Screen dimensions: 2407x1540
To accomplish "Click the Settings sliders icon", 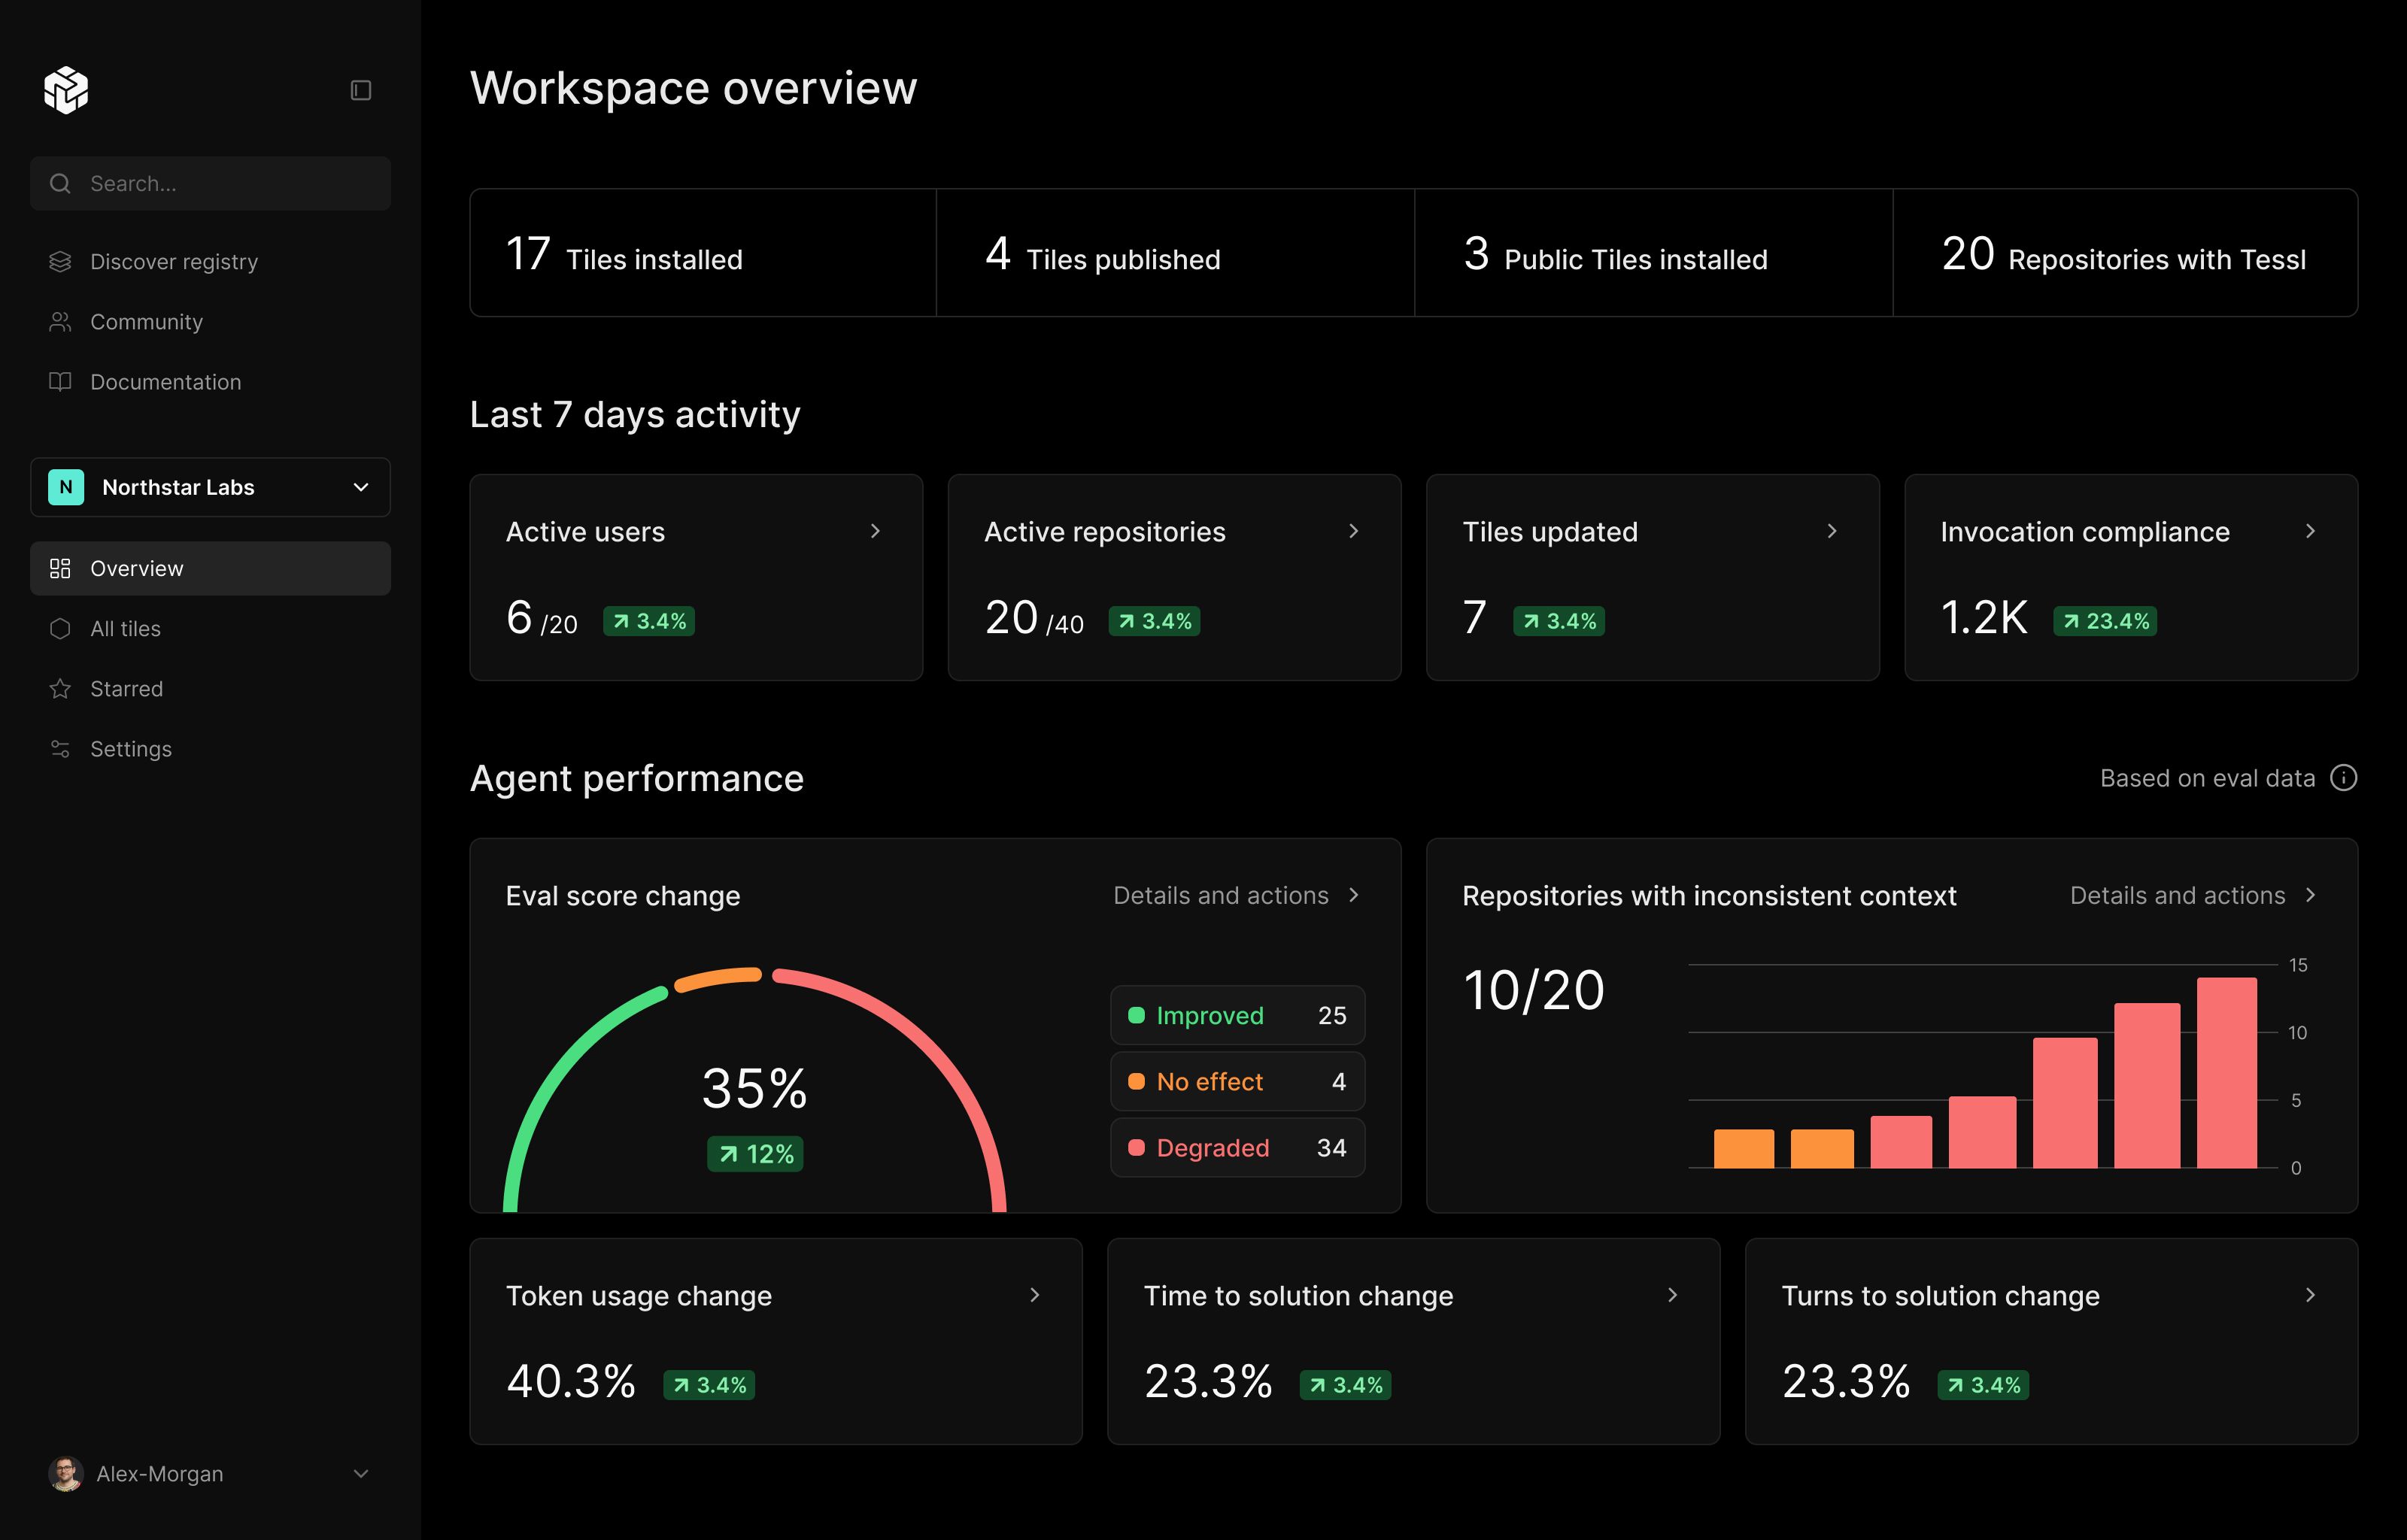I will (x=60, y=749).
